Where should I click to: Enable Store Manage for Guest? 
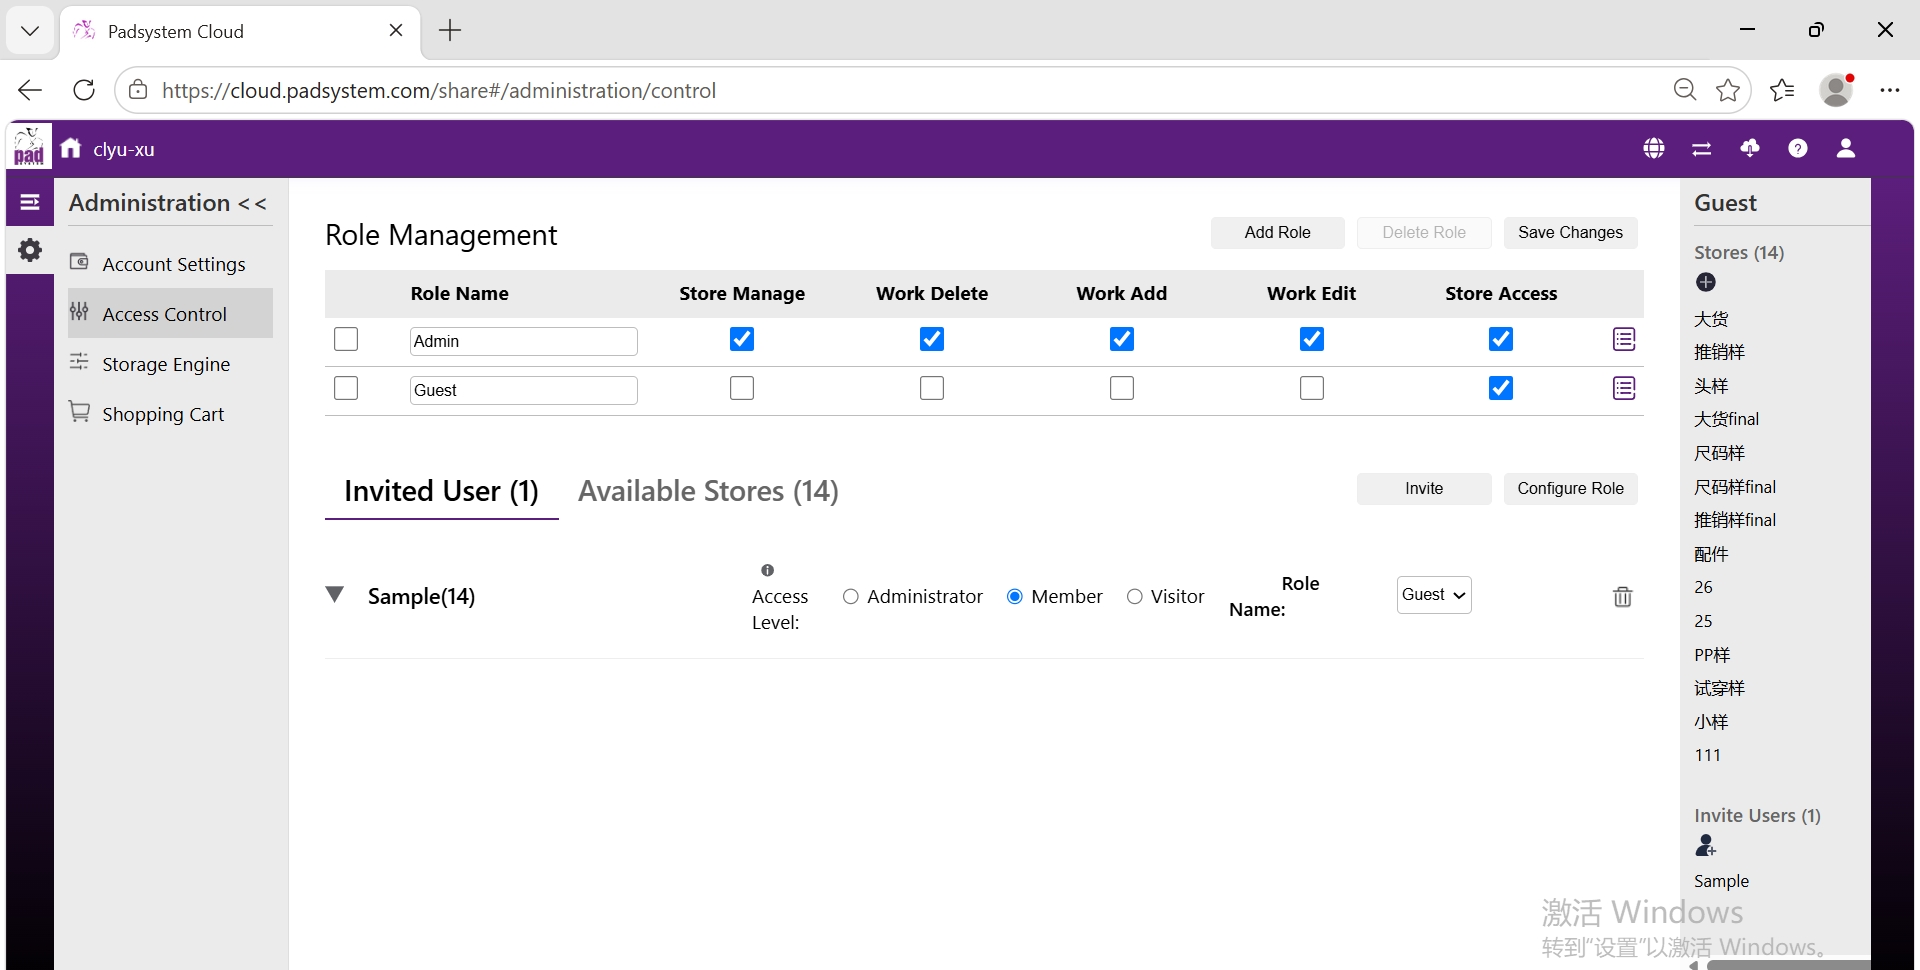[x=742, y=388]
